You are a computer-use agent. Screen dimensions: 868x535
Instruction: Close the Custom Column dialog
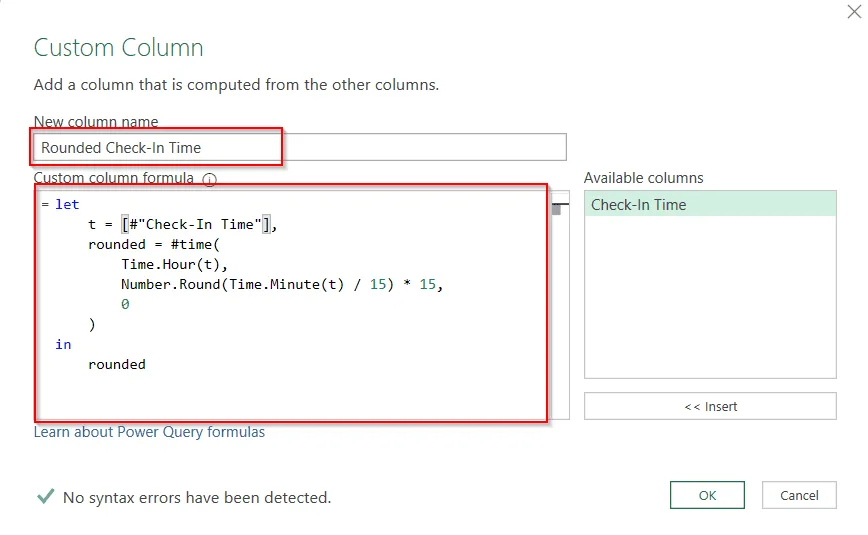click(x=854, y=11)
